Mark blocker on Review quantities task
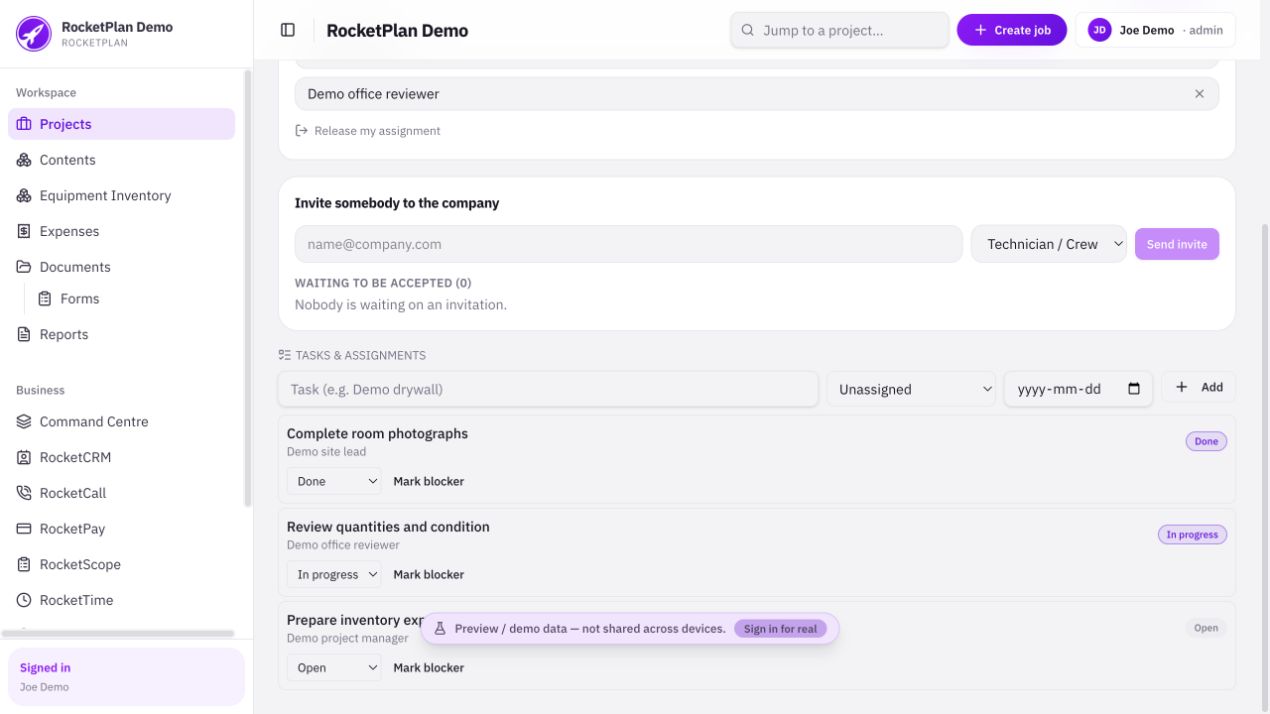The image size is (1270, 714). pyautogui.click(x=428, y=574)
